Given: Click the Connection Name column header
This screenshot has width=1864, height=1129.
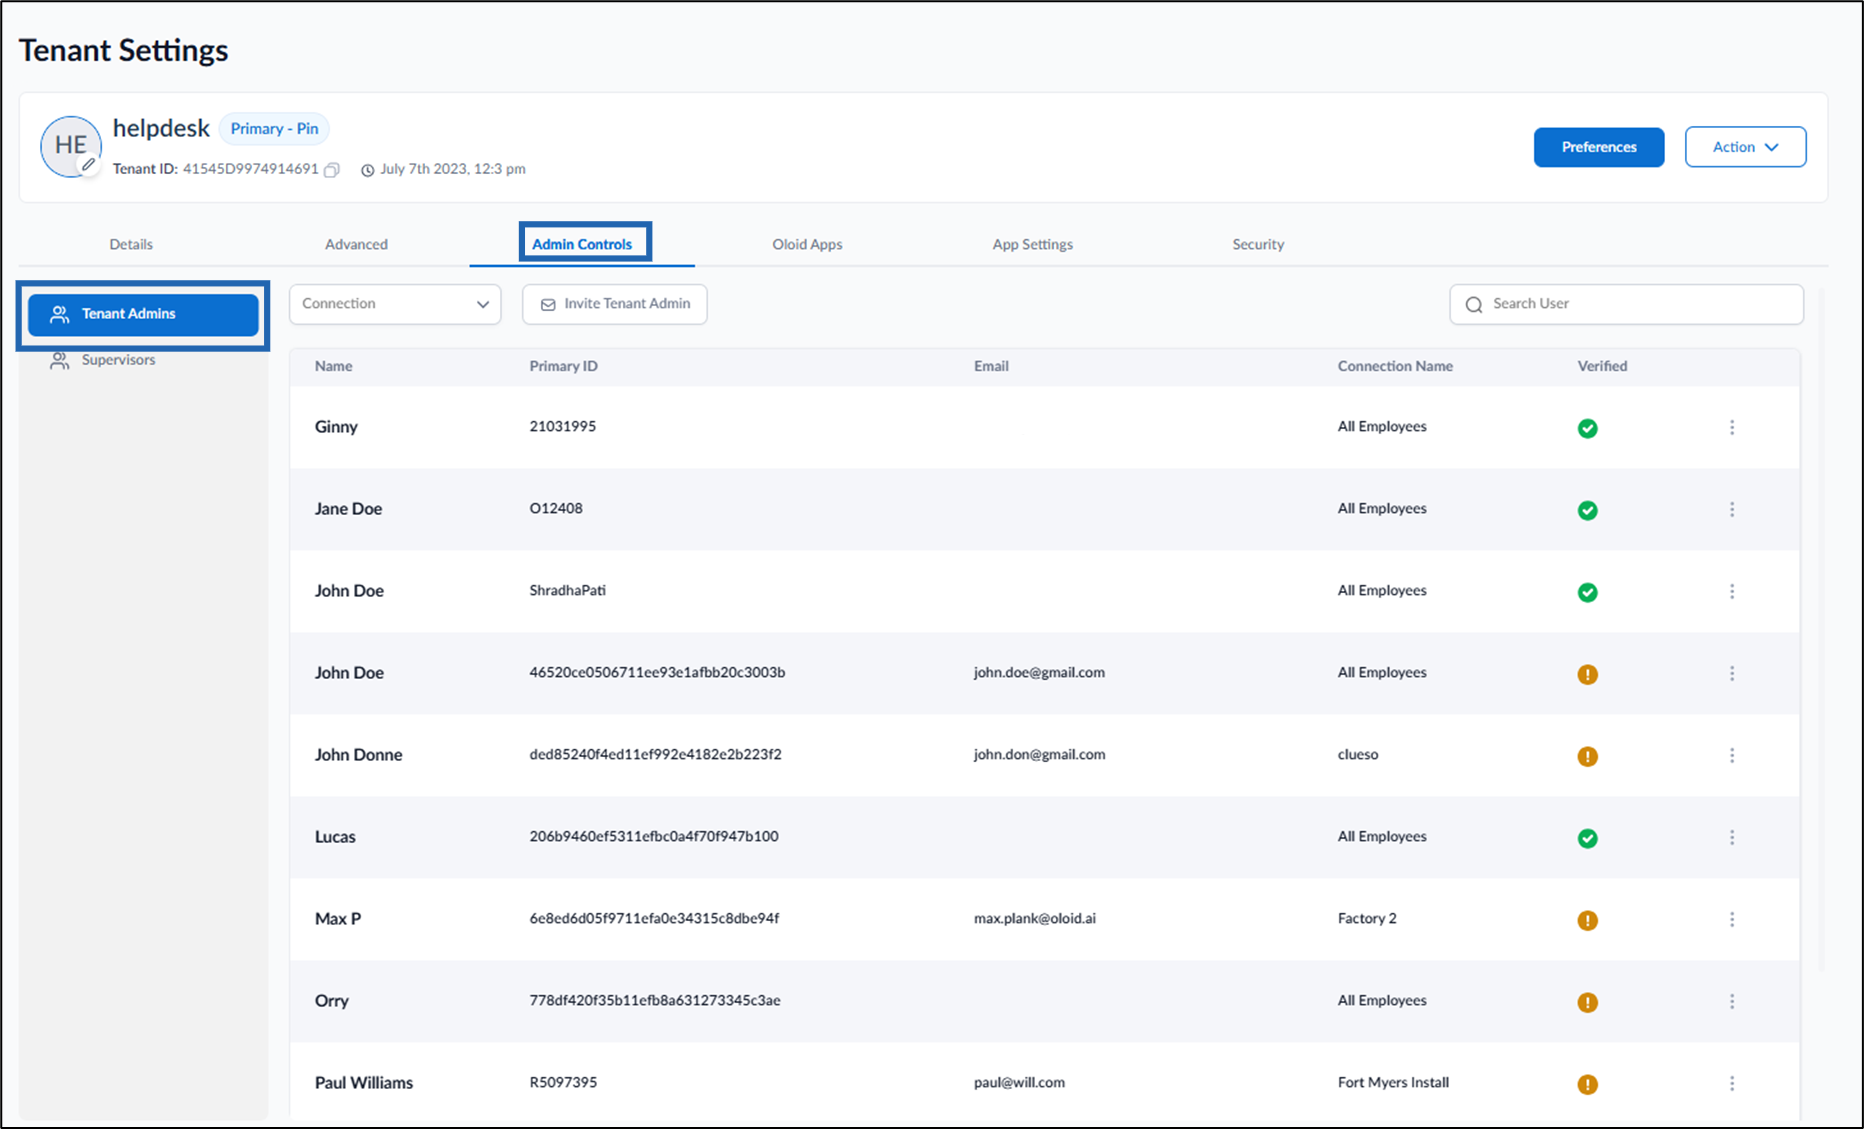Looking at the screenshot, I should (1395, 366).
